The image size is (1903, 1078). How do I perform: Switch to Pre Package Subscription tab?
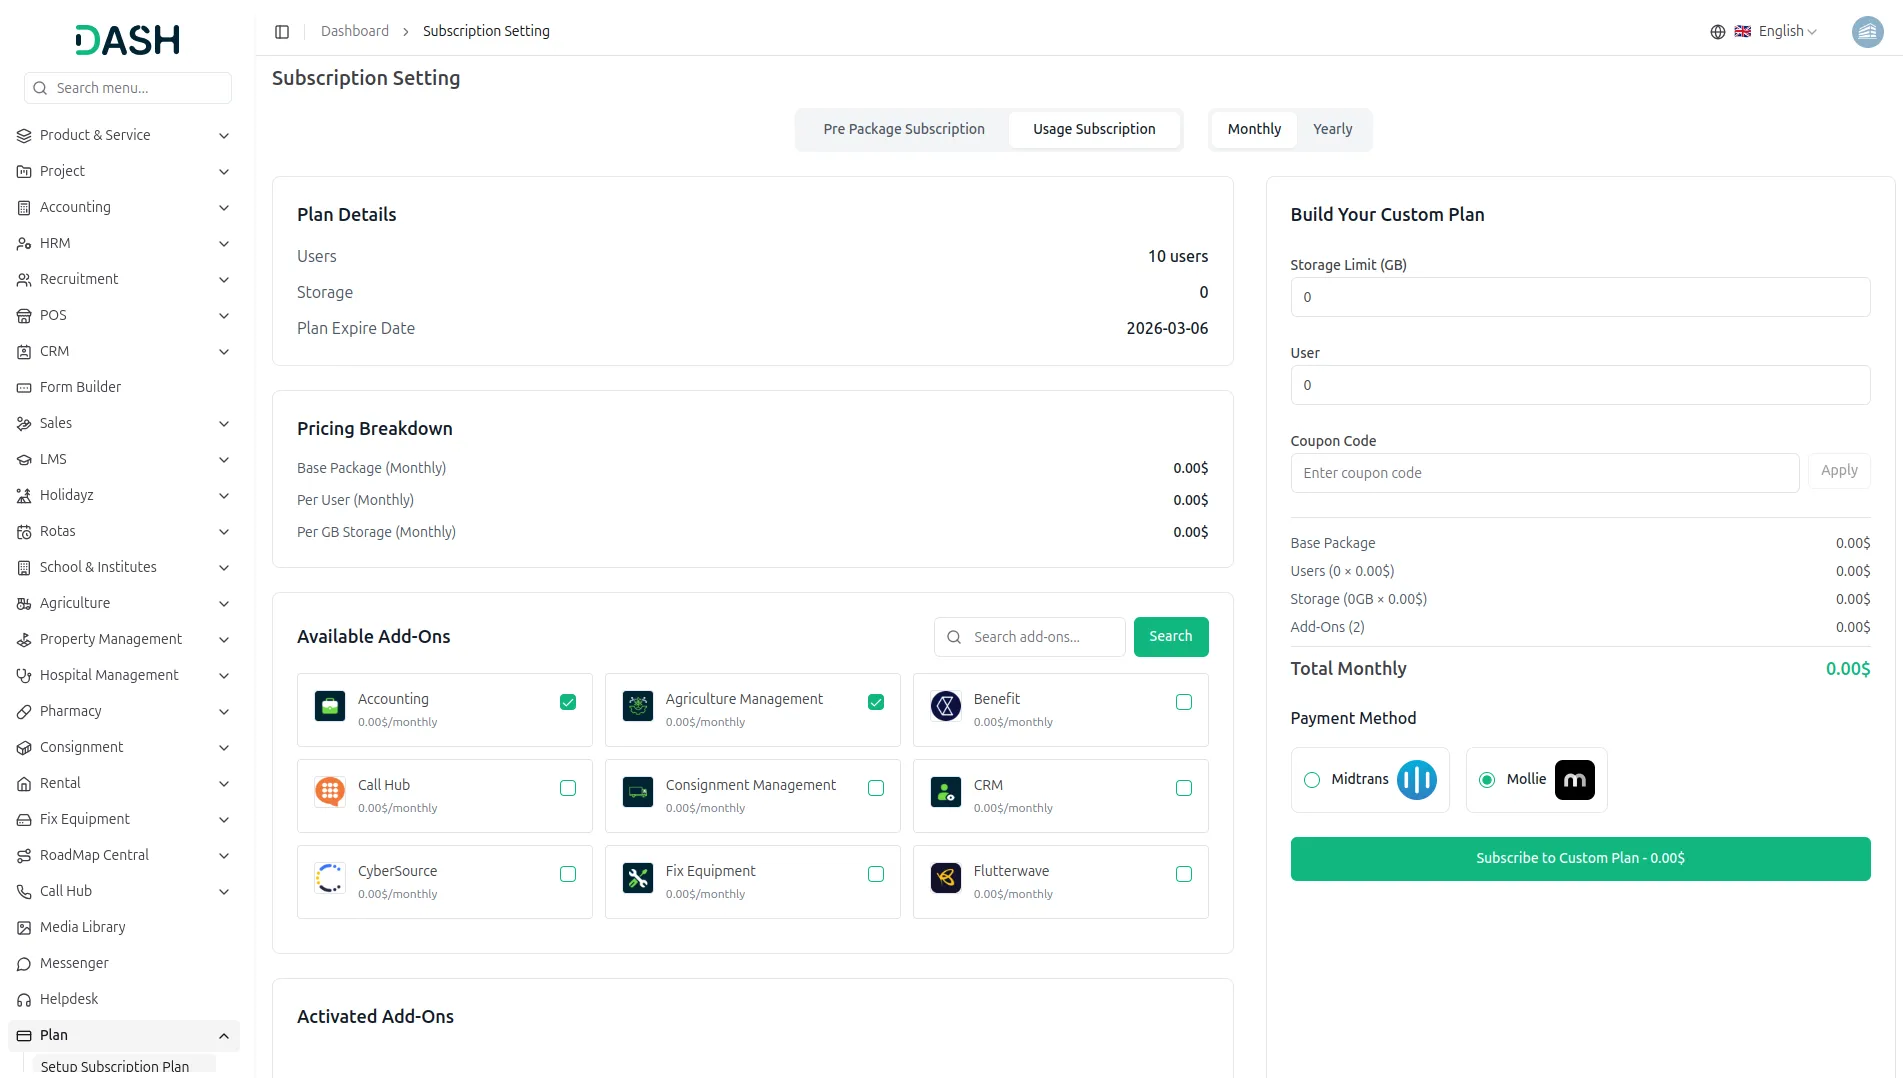pos(904,130)
